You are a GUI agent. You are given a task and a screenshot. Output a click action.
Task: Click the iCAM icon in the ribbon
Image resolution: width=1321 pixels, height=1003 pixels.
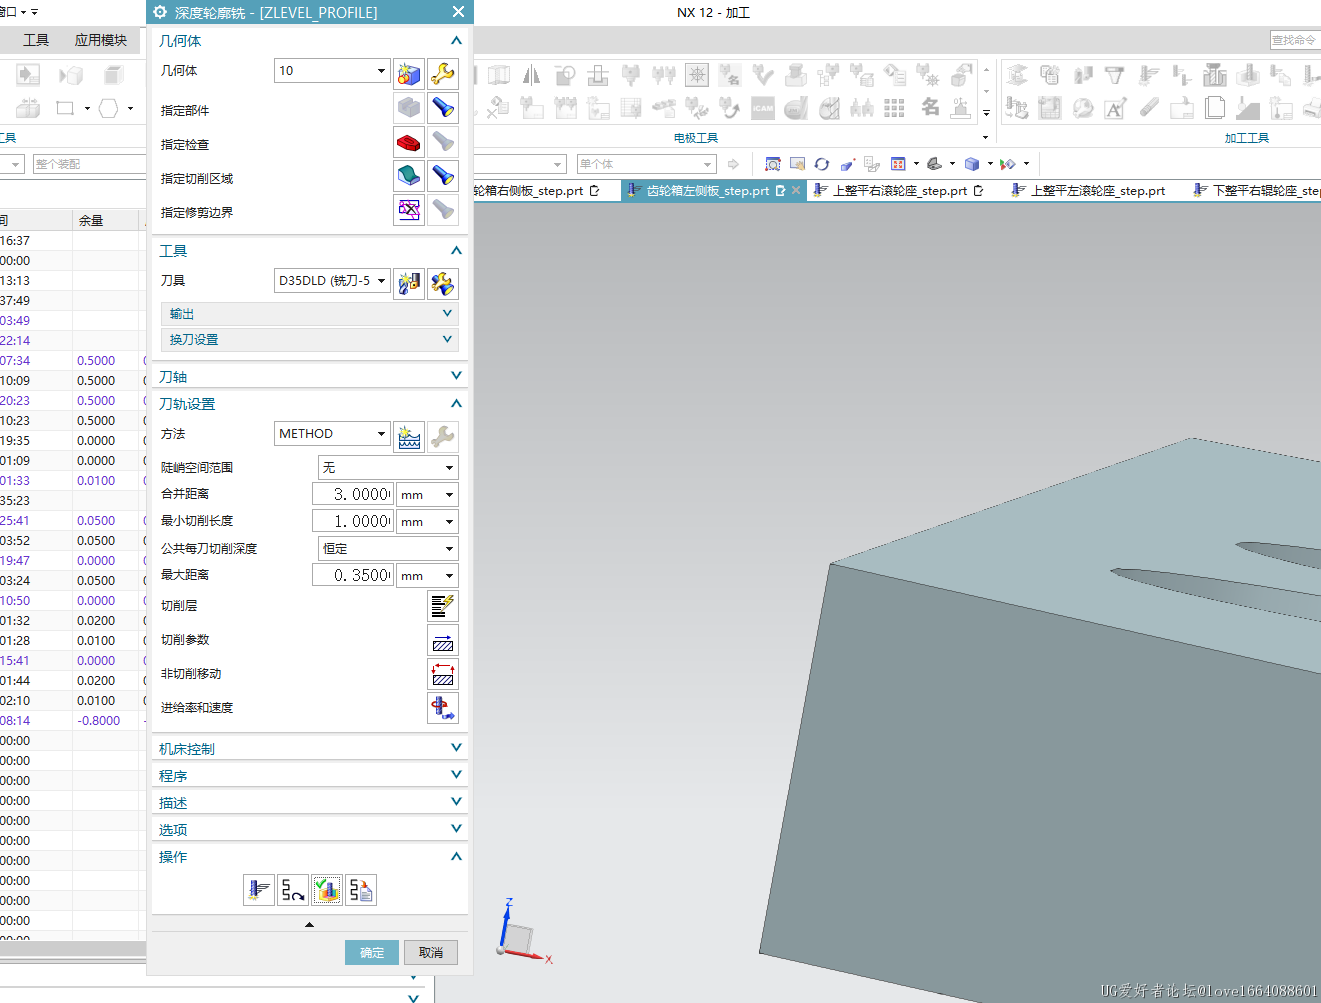click(x=763, y=108)
